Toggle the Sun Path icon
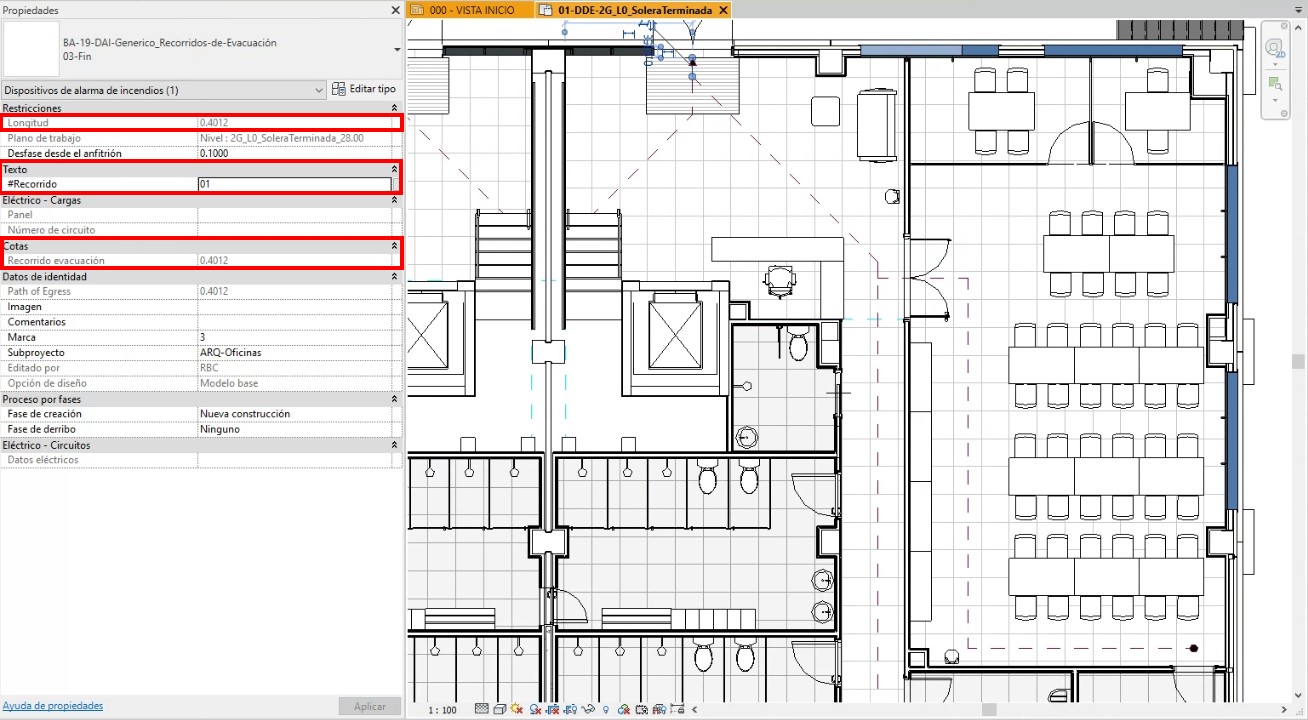1308x720 pixels. pyautogui.click(x=517, y=709)
